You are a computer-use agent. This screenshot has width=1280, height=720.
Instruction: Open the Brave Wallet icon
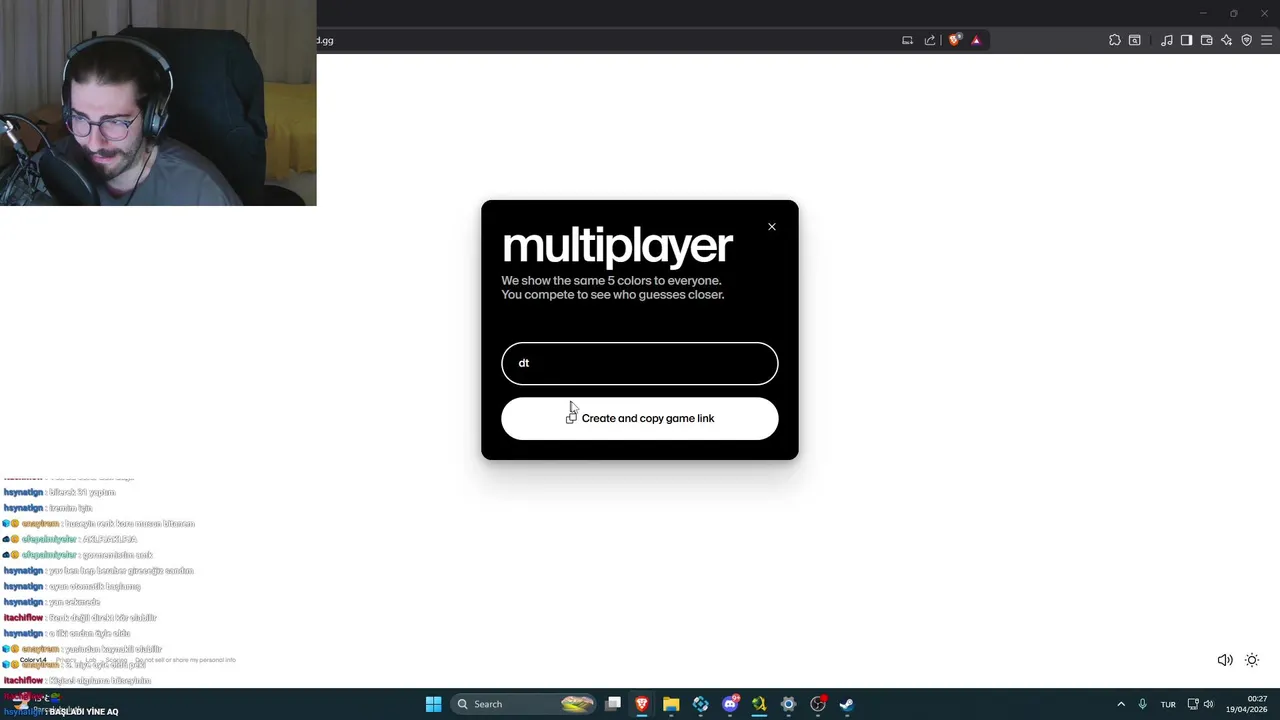click(x=1206, y=40)
